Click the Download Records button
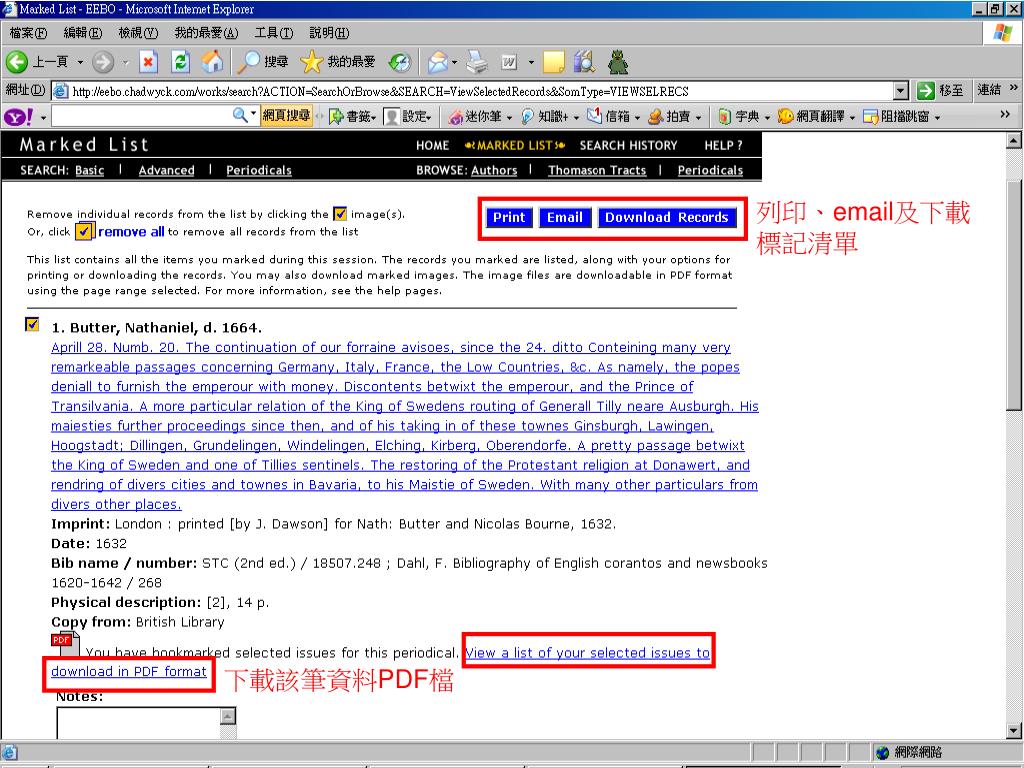 [x=667, y=217]
